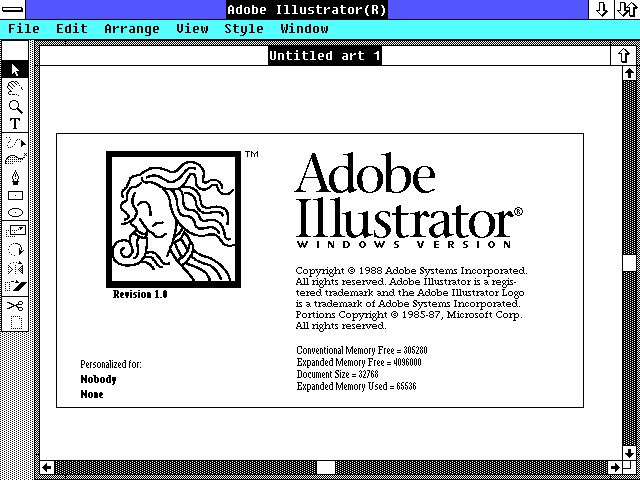Select the Oval tool
This screenshot has height=480, width=640.
[15, 212]
